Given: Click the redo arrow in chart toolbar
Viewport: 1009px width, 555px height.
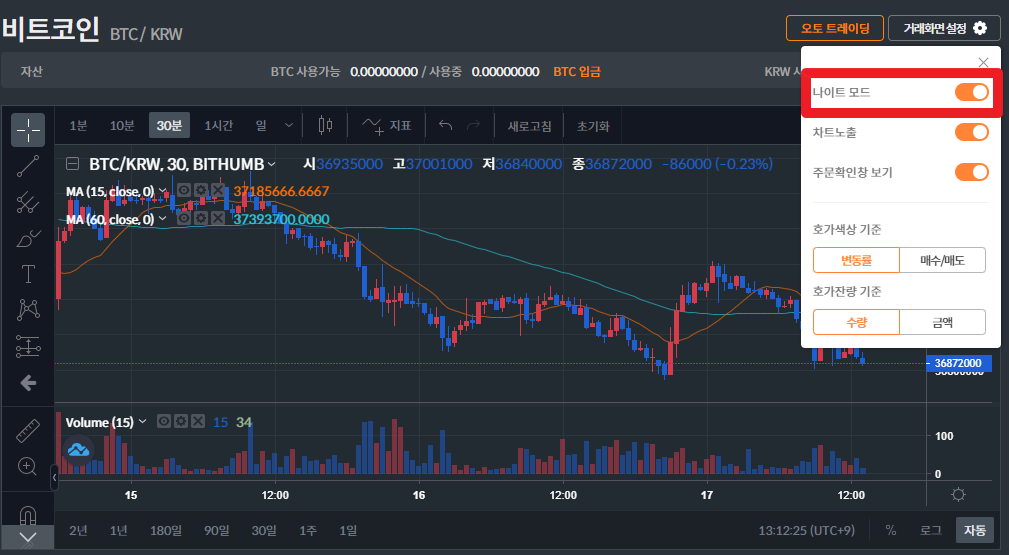Looking at the screenshot, I should pos(474,125).
